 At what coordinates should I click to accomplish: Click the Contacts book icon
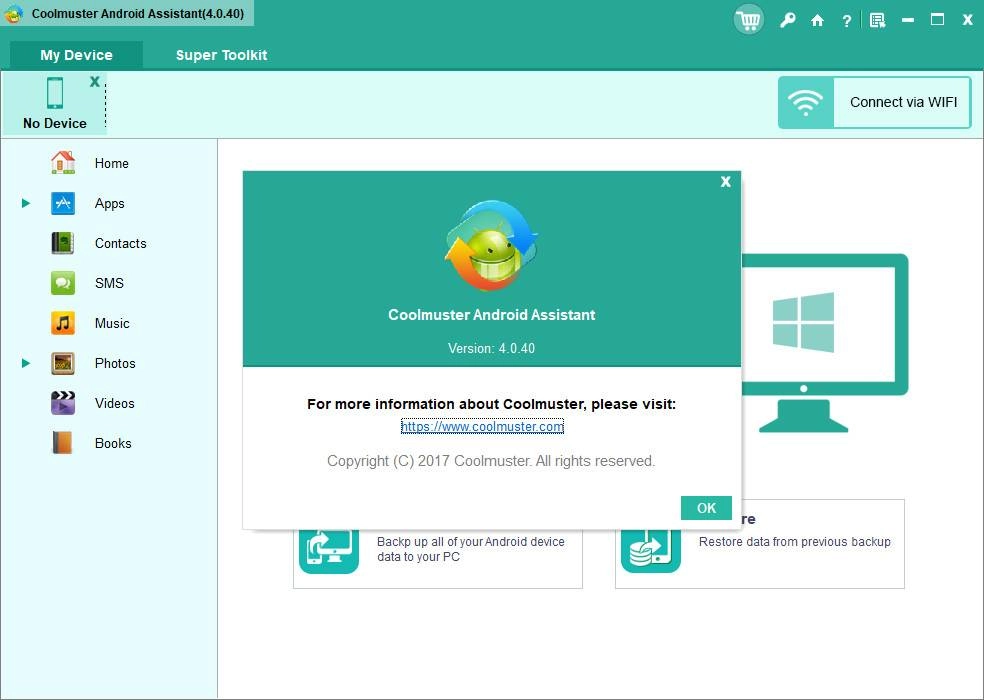pyautogui.click(x=63, y=243)
